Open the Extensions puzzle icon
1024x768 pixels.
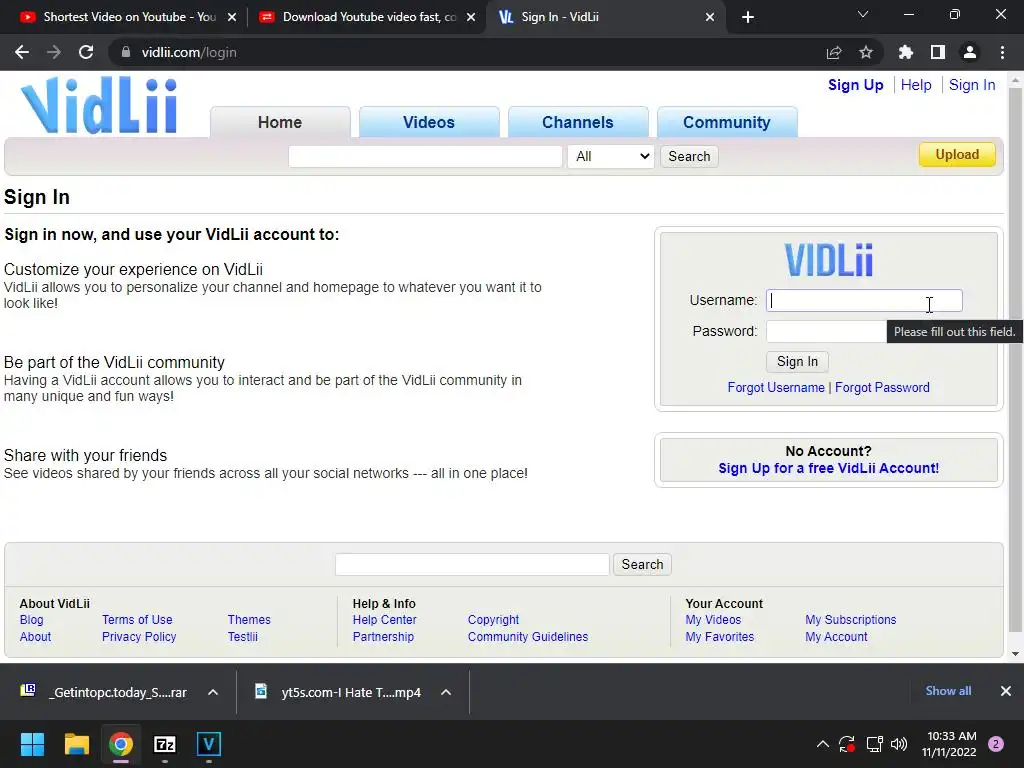[906, 52]
